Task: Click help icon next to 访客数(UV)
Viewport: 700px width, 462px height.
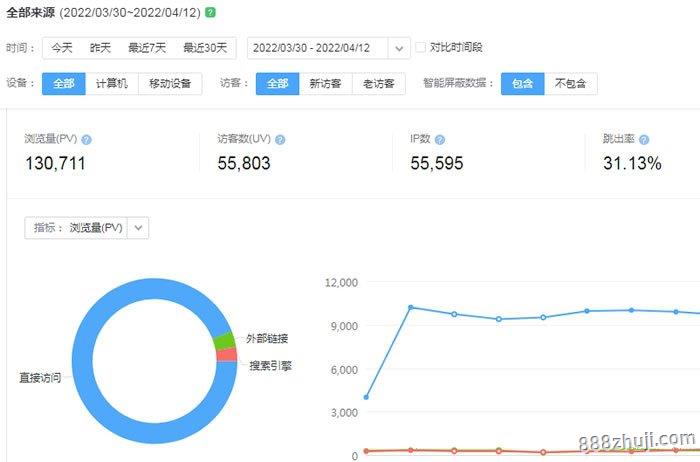Action: 280,140
